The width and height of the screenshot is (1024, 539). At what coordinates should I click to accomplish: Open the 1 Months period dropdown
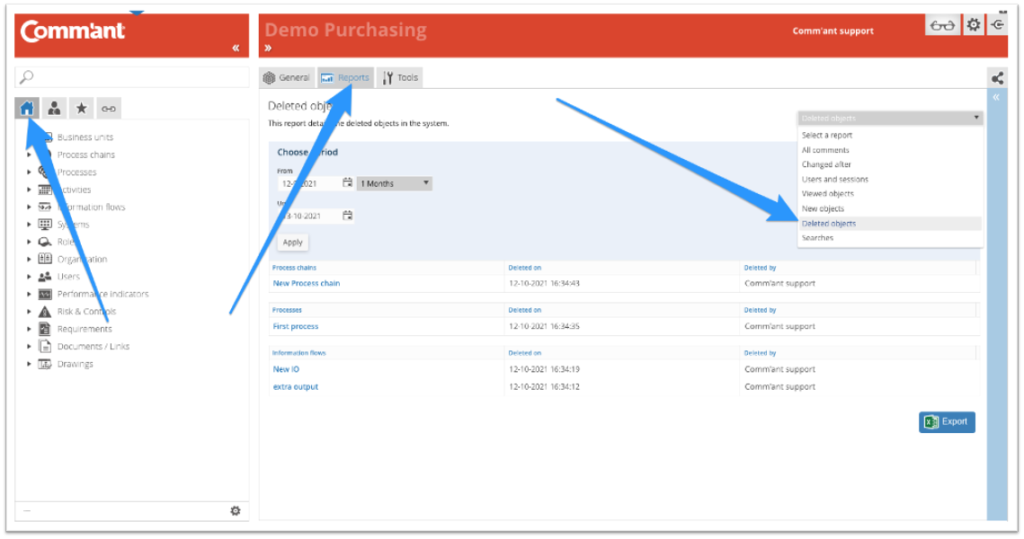(x=395, y=183)
